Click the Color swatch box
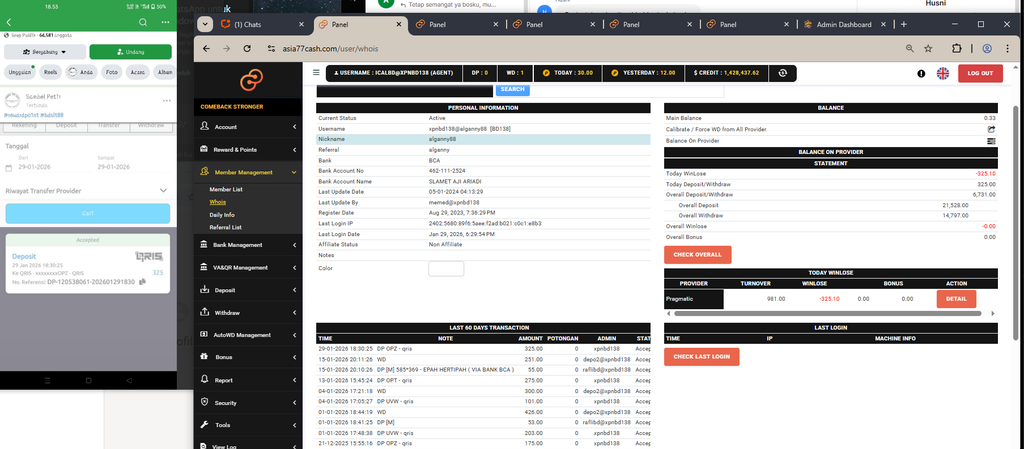This screenshot has width=1024, height=449. tap(446, 268)
